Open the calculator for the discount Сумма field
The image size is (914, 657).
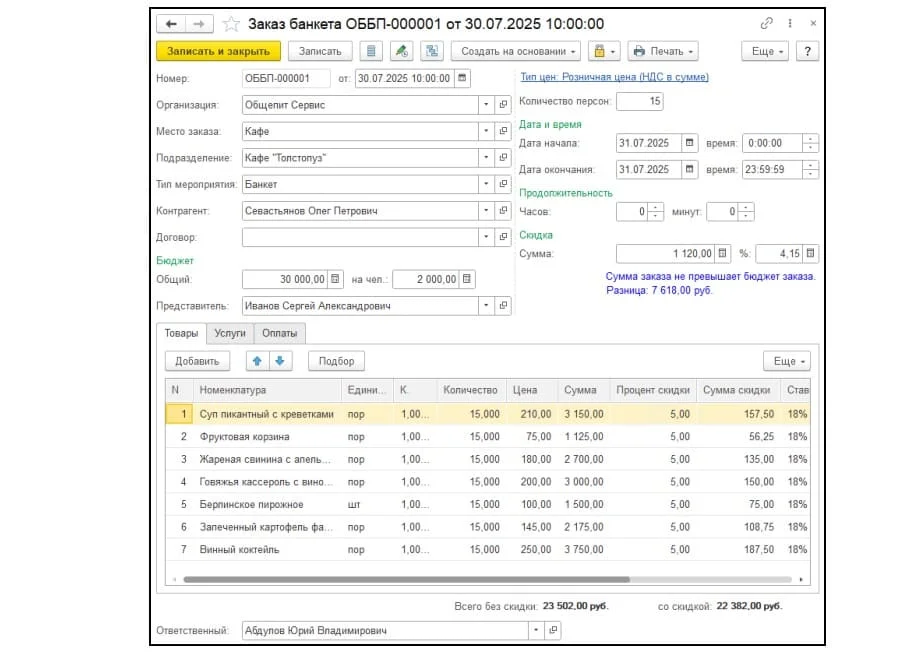coord(722,254)
